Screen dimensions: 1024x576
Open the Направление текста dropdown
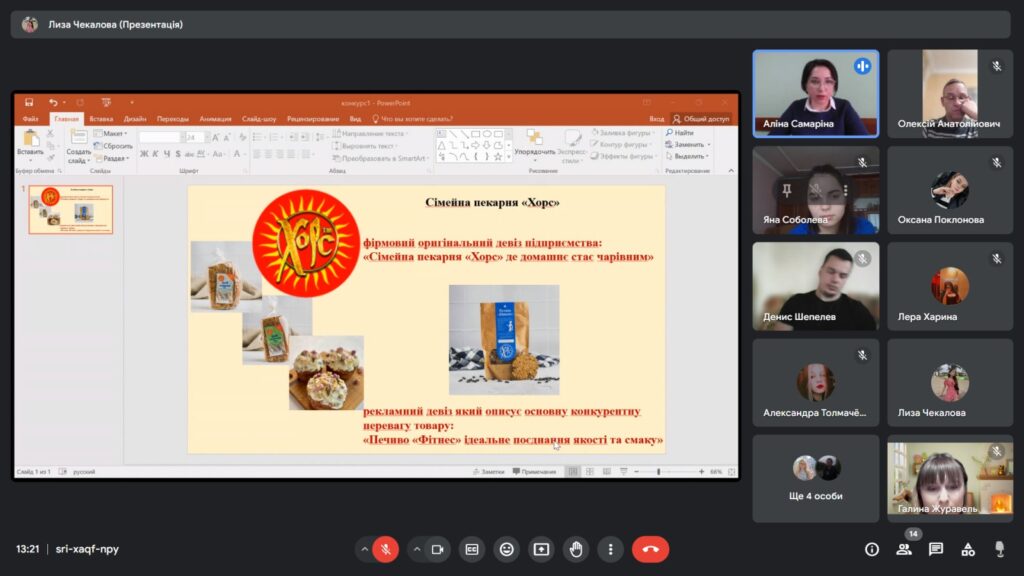(x=371, y=134)
